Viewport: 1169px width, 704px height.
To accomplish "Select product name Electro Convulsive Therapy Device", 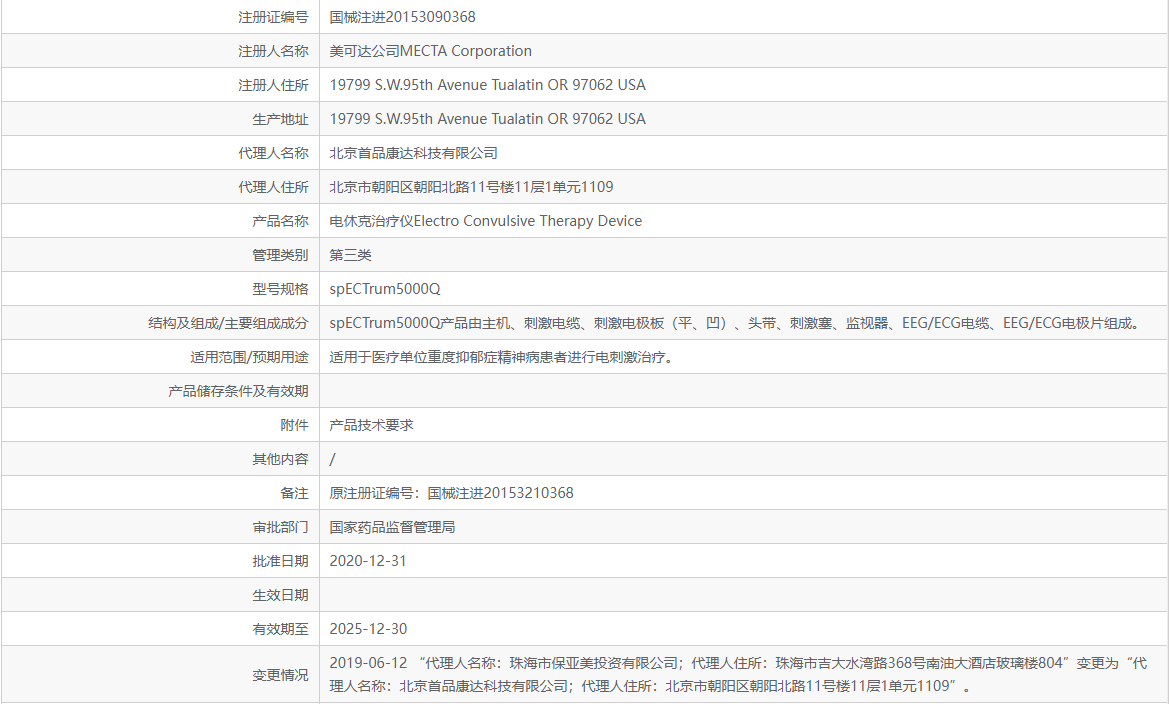I will coord(528,221).
